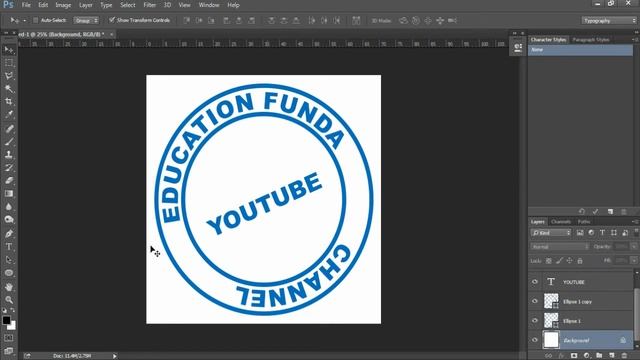Image resolution: width=640 pixels, height=360 pixels.
Task: Open Auto-Select Group dropdown
Action: 86,20
